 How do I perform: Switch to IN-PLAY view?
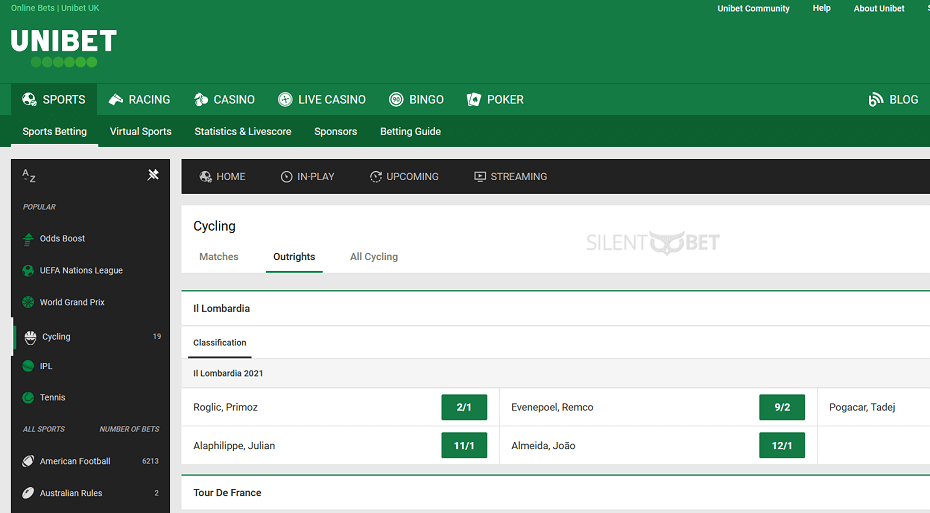pos(307,177)
